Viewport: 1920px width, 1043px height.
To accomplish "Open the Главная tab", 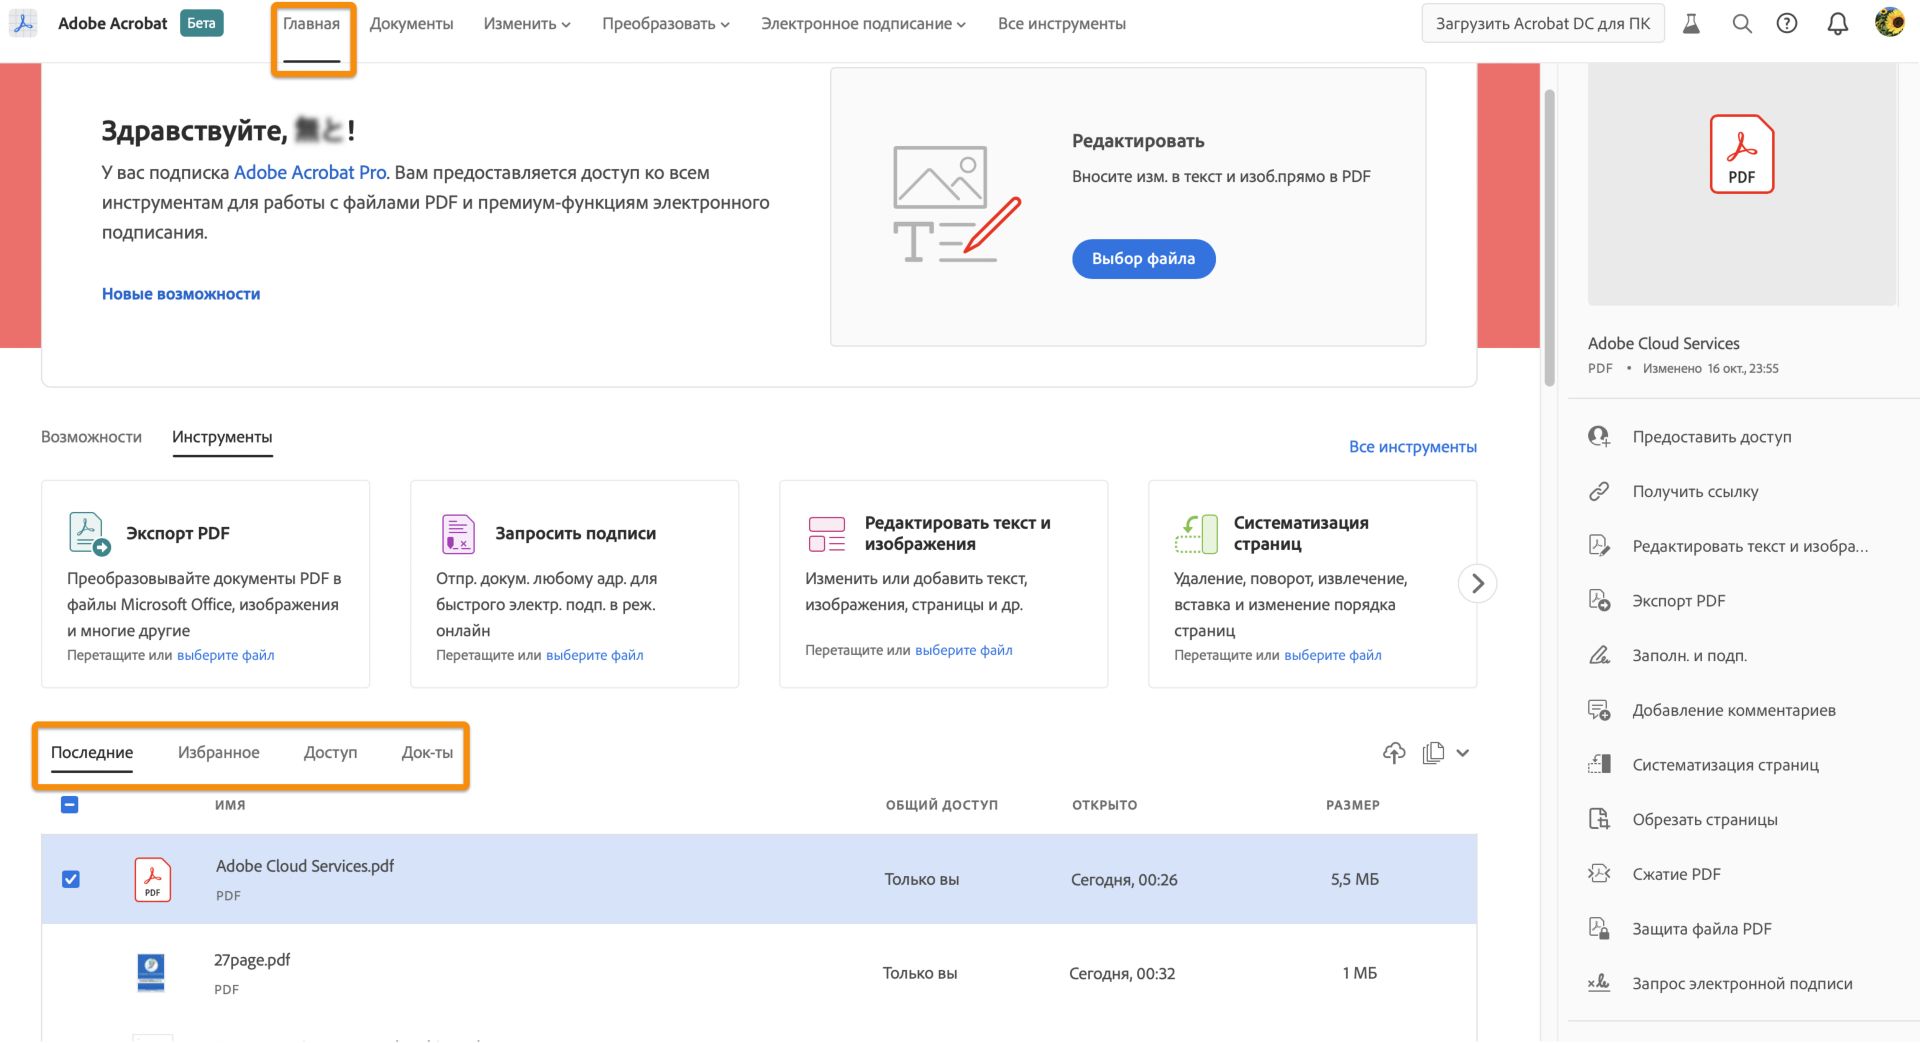I will (x=311, y=24).
